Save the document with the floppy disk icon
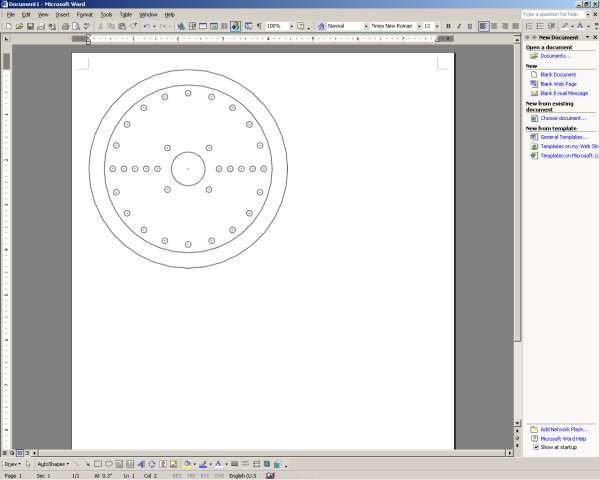 pos(30,26)
